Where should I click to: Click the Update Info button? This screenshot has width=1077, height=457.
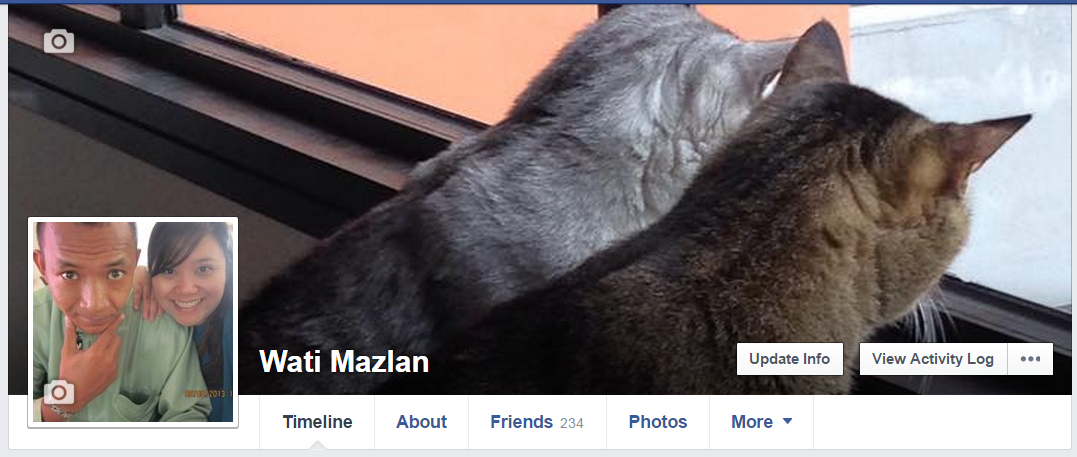[790, 359]
